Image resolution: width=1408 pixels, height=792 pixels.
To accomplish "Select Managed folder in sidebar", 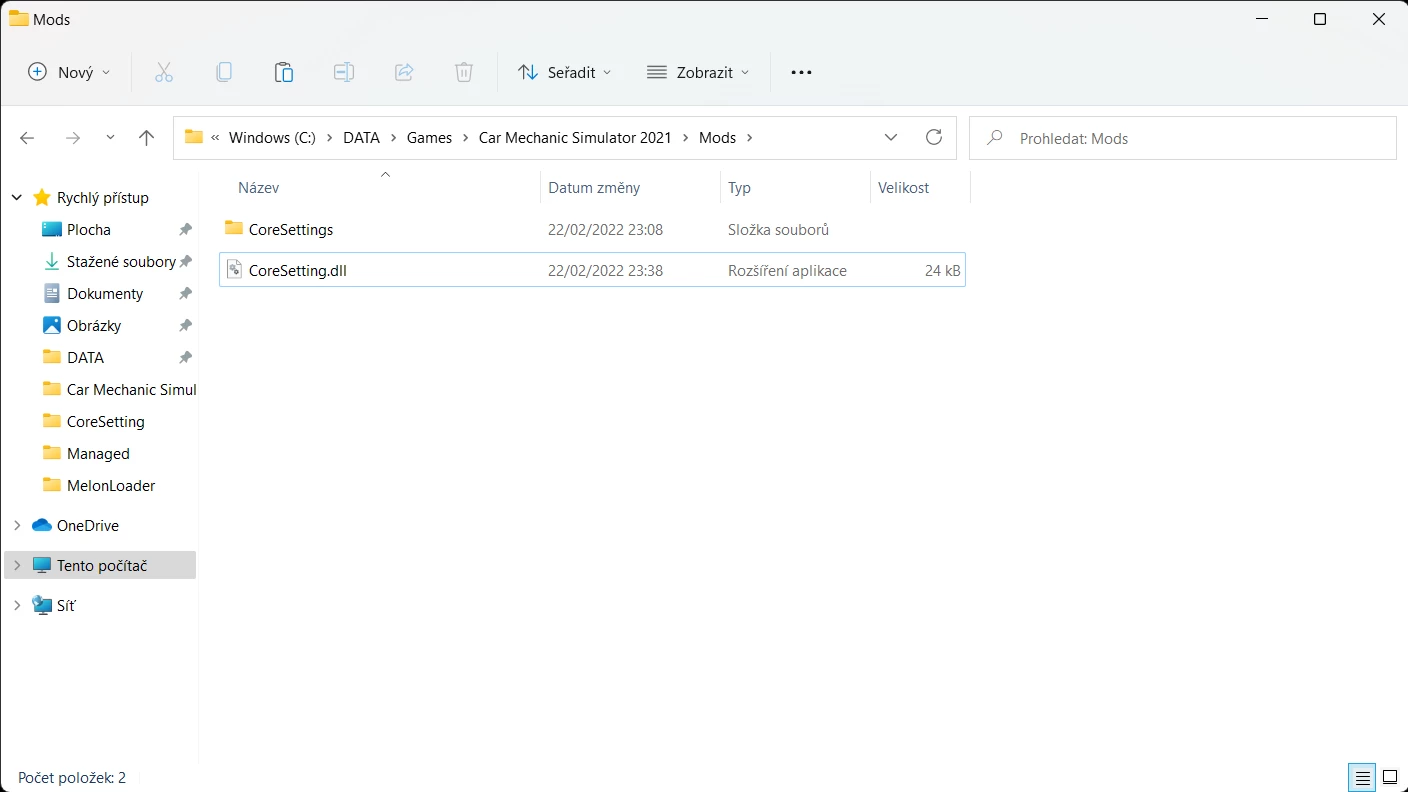I will click(x=98, y=454).
